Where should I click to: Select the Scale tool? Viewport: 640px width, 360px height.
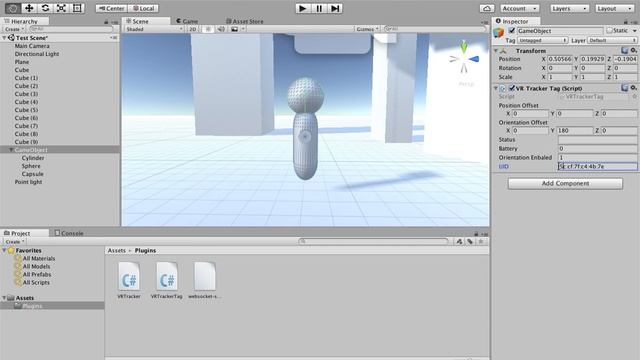pos(61,8)
